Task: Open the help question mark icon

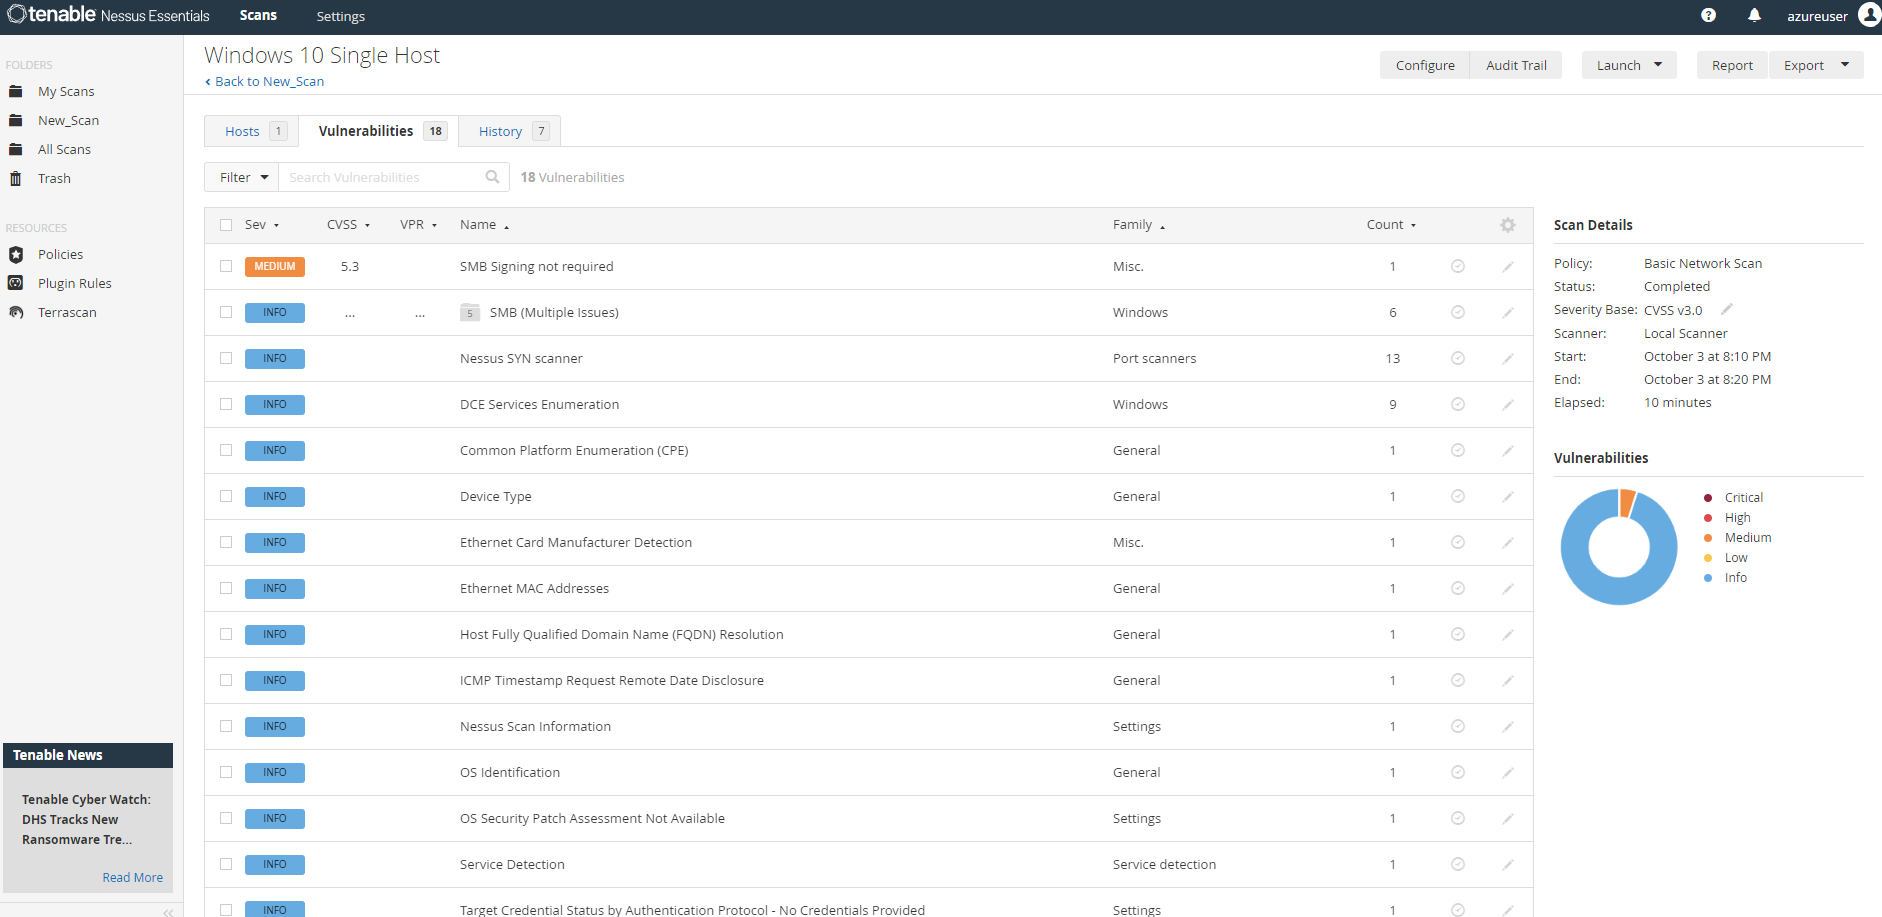Action: click(1708, 15)
